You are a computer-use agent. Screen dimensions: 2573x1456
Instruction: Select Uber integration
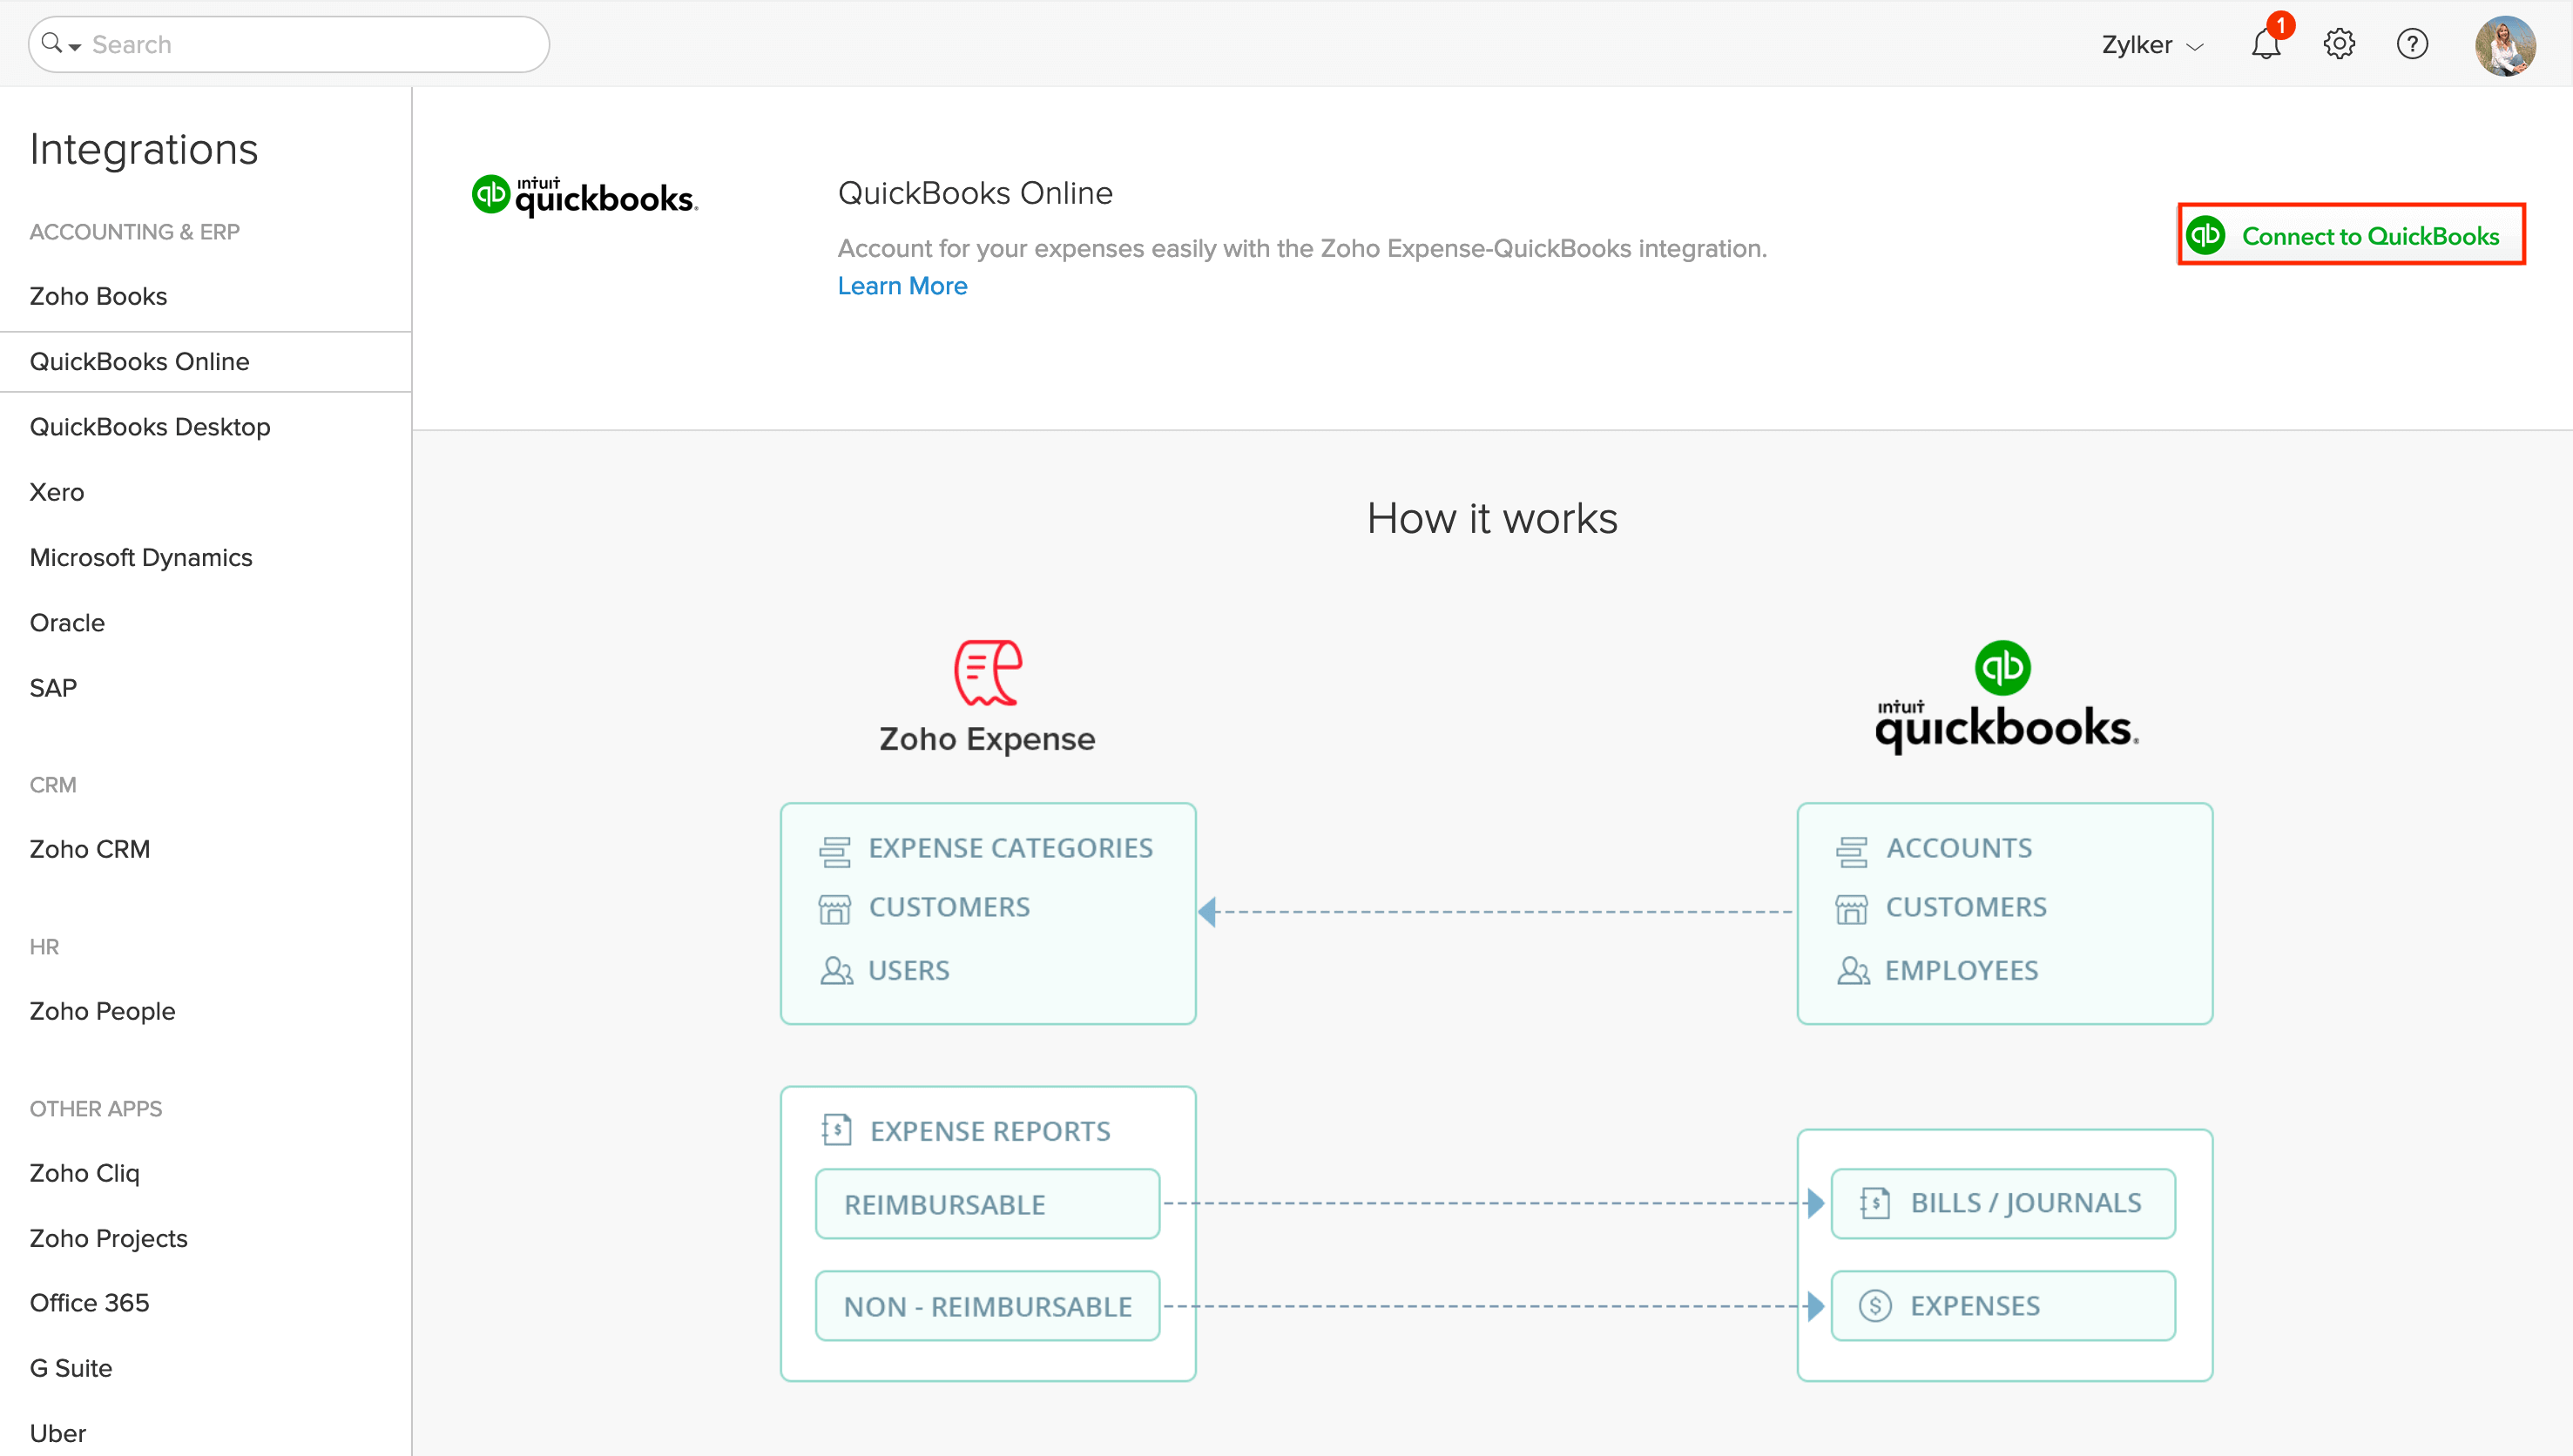pos(57,1433)
